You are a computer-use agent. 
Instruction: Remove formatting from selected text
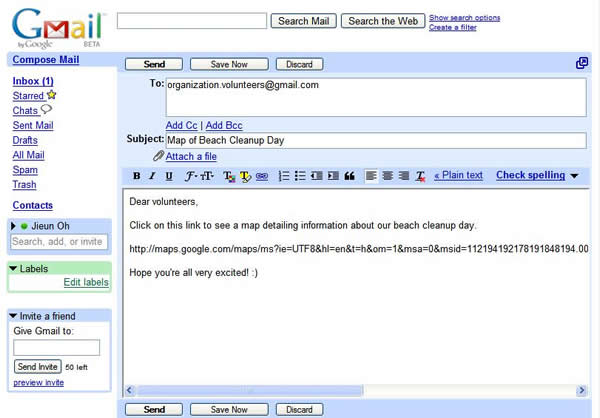(x=421, y=176)
